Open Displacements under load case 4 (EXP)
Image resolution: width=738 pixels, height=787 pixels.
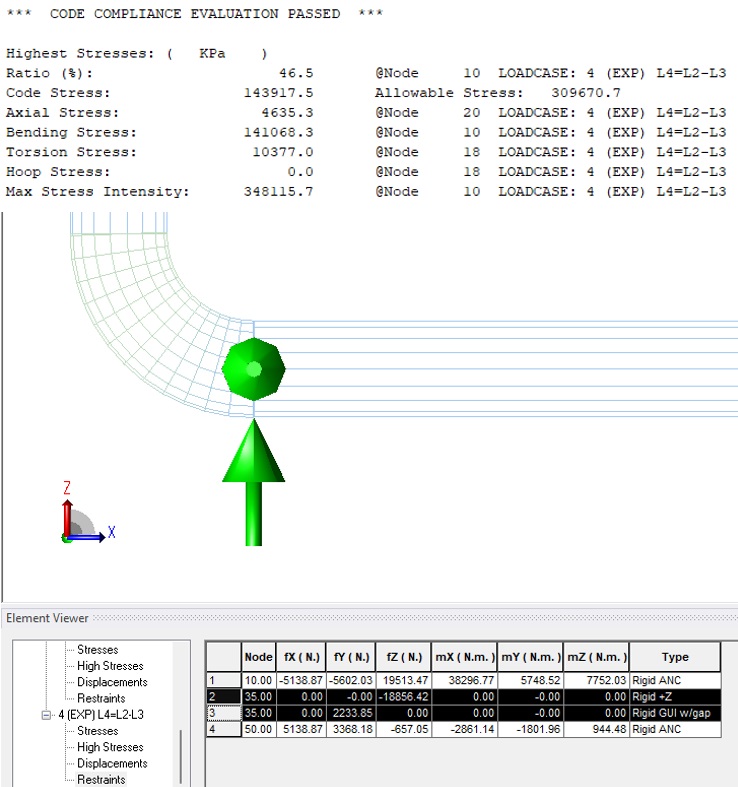pyautogui.click(x=112, y=763)
